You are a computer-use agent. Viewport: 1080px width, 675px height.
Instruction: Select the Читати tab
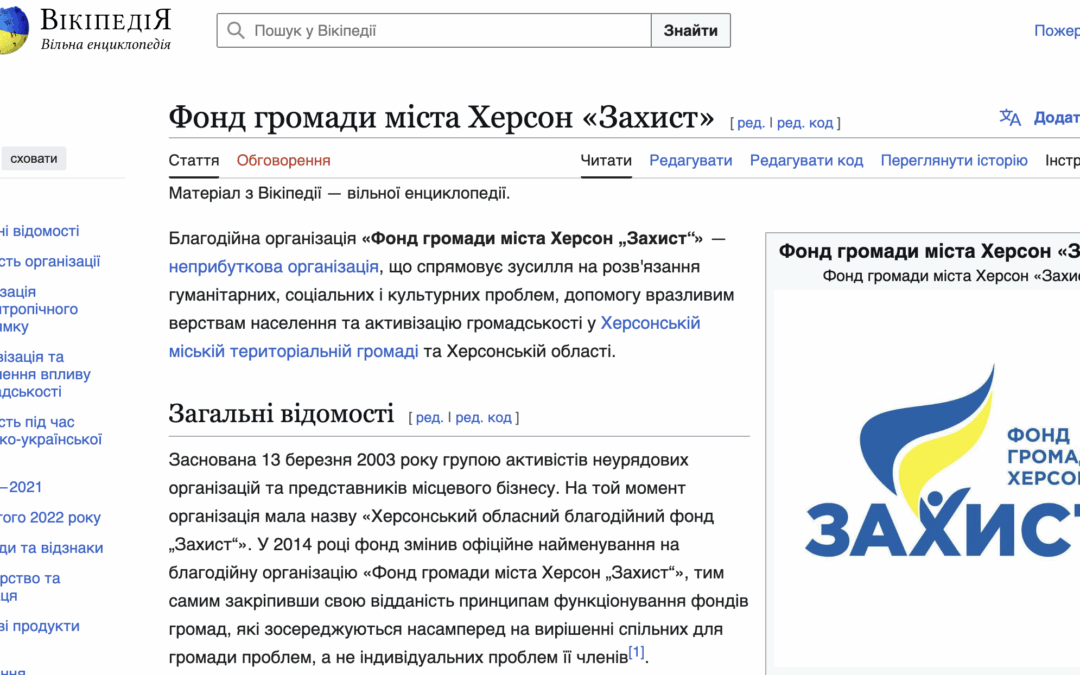pos(605,160)
